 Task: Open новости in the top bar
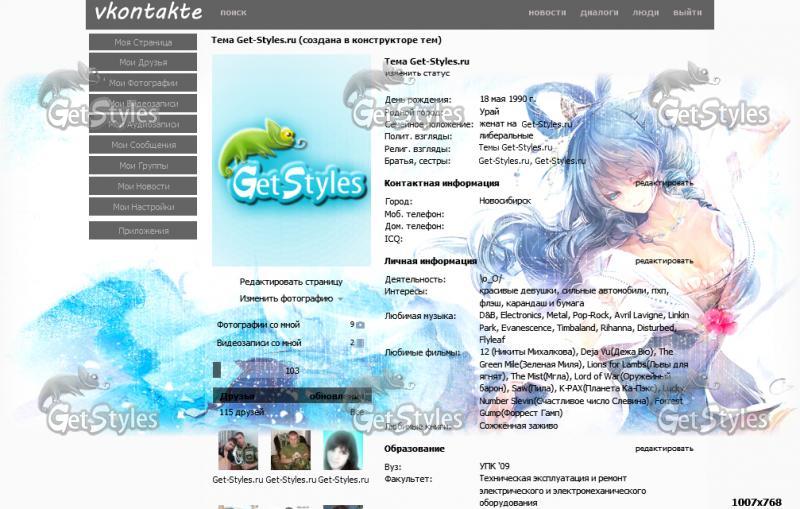pyautogui.click(x=547, y=12)
